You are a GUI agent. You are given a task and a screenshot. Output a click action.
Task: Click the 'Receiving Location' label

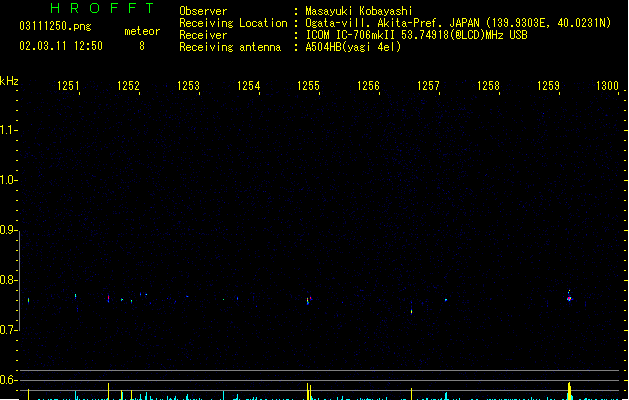coord(233,23)
